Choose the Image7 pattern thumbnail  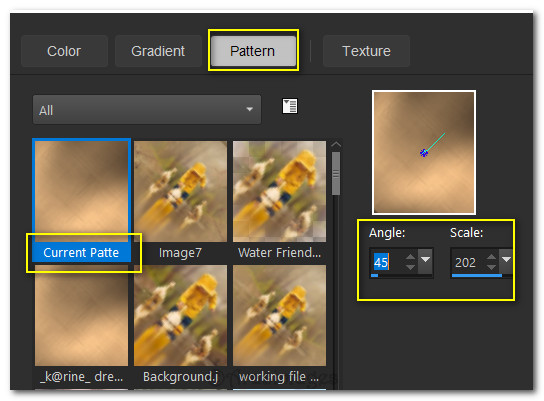click(180, 200)
